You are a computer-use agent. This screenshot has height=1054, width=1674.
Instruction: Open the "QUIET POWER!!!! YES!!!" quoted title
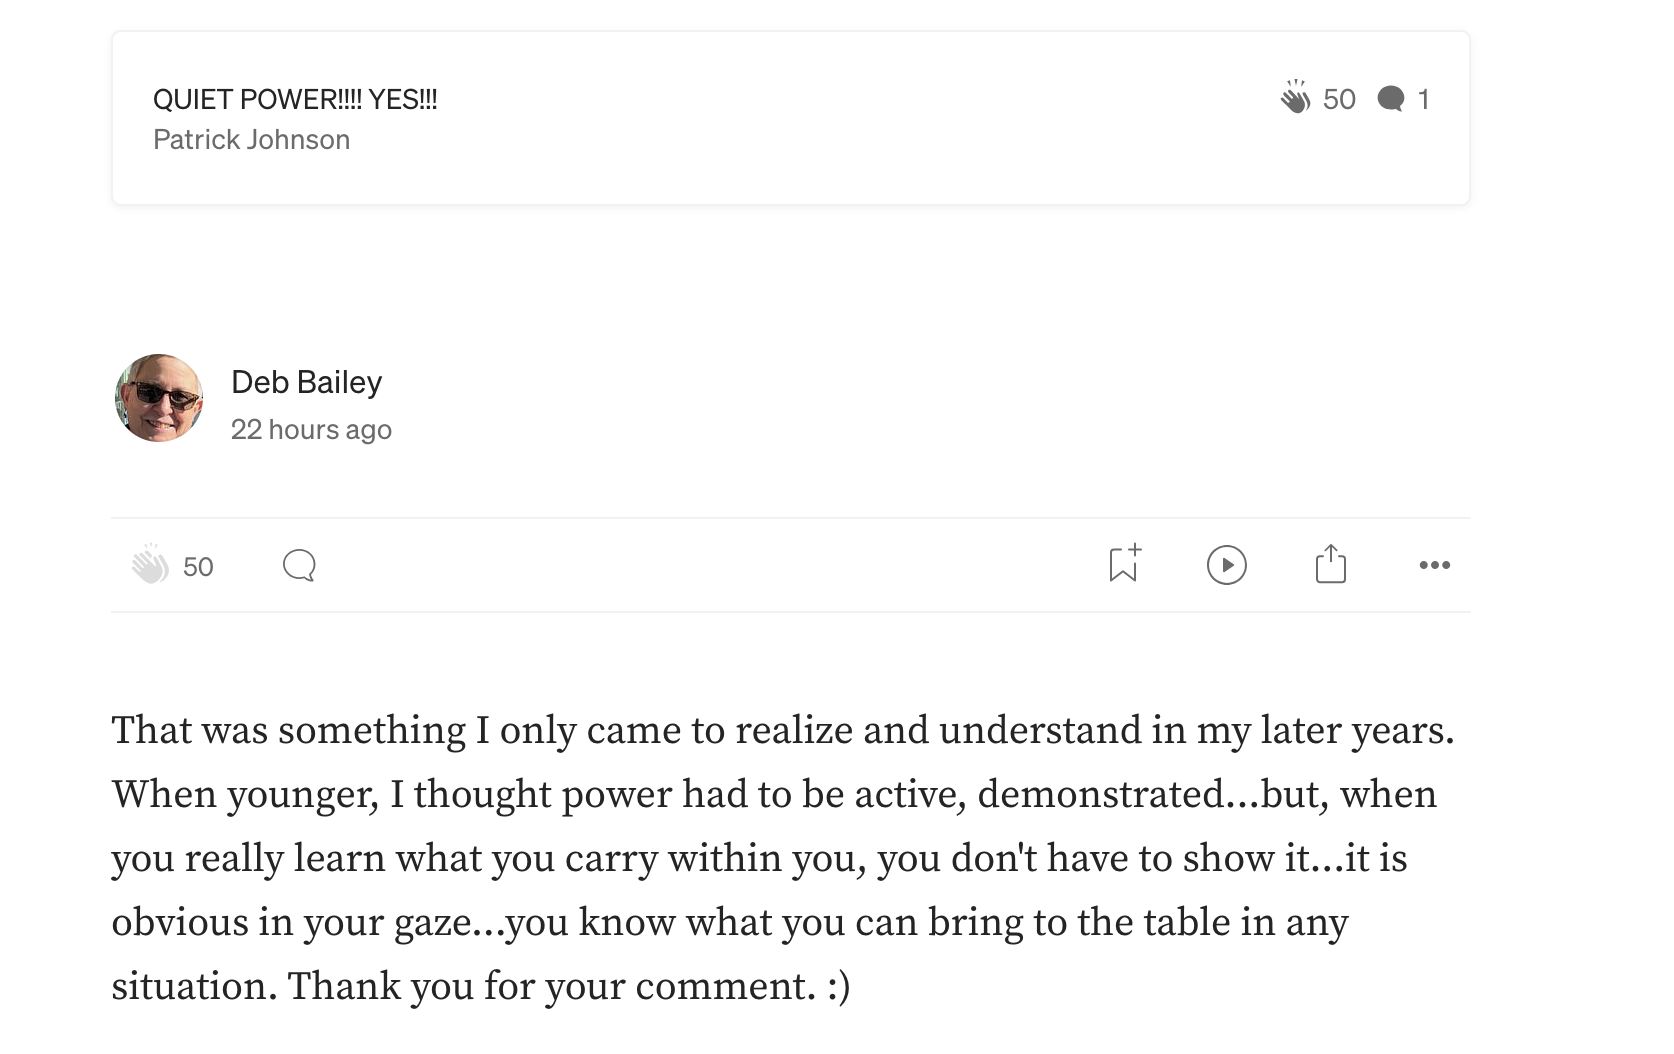pyautogui.click(x=295, y=99)
